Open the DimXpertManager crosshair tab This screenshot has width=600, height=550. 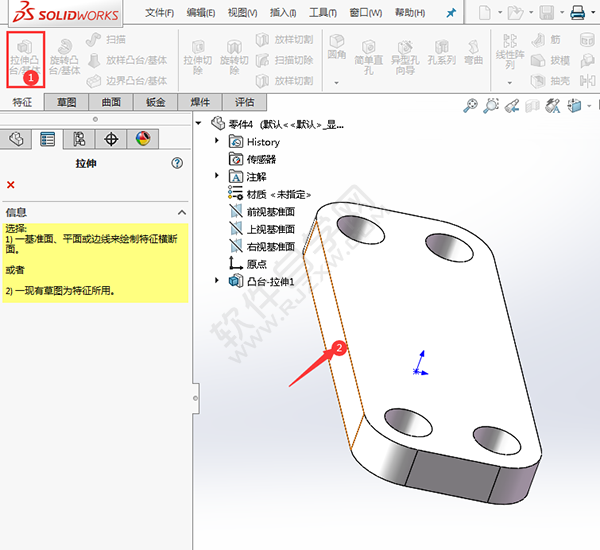click(x=111, y=139)
